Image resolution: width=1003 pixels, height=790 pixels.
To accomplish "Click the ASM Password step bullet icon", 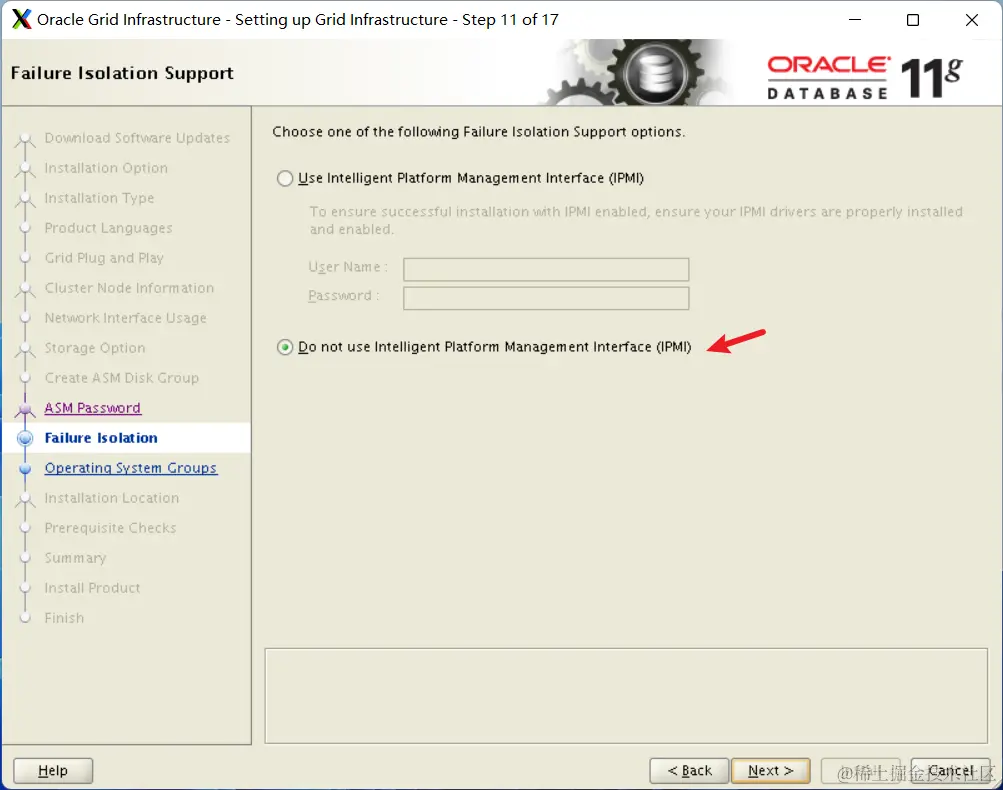I will (25, 409).
